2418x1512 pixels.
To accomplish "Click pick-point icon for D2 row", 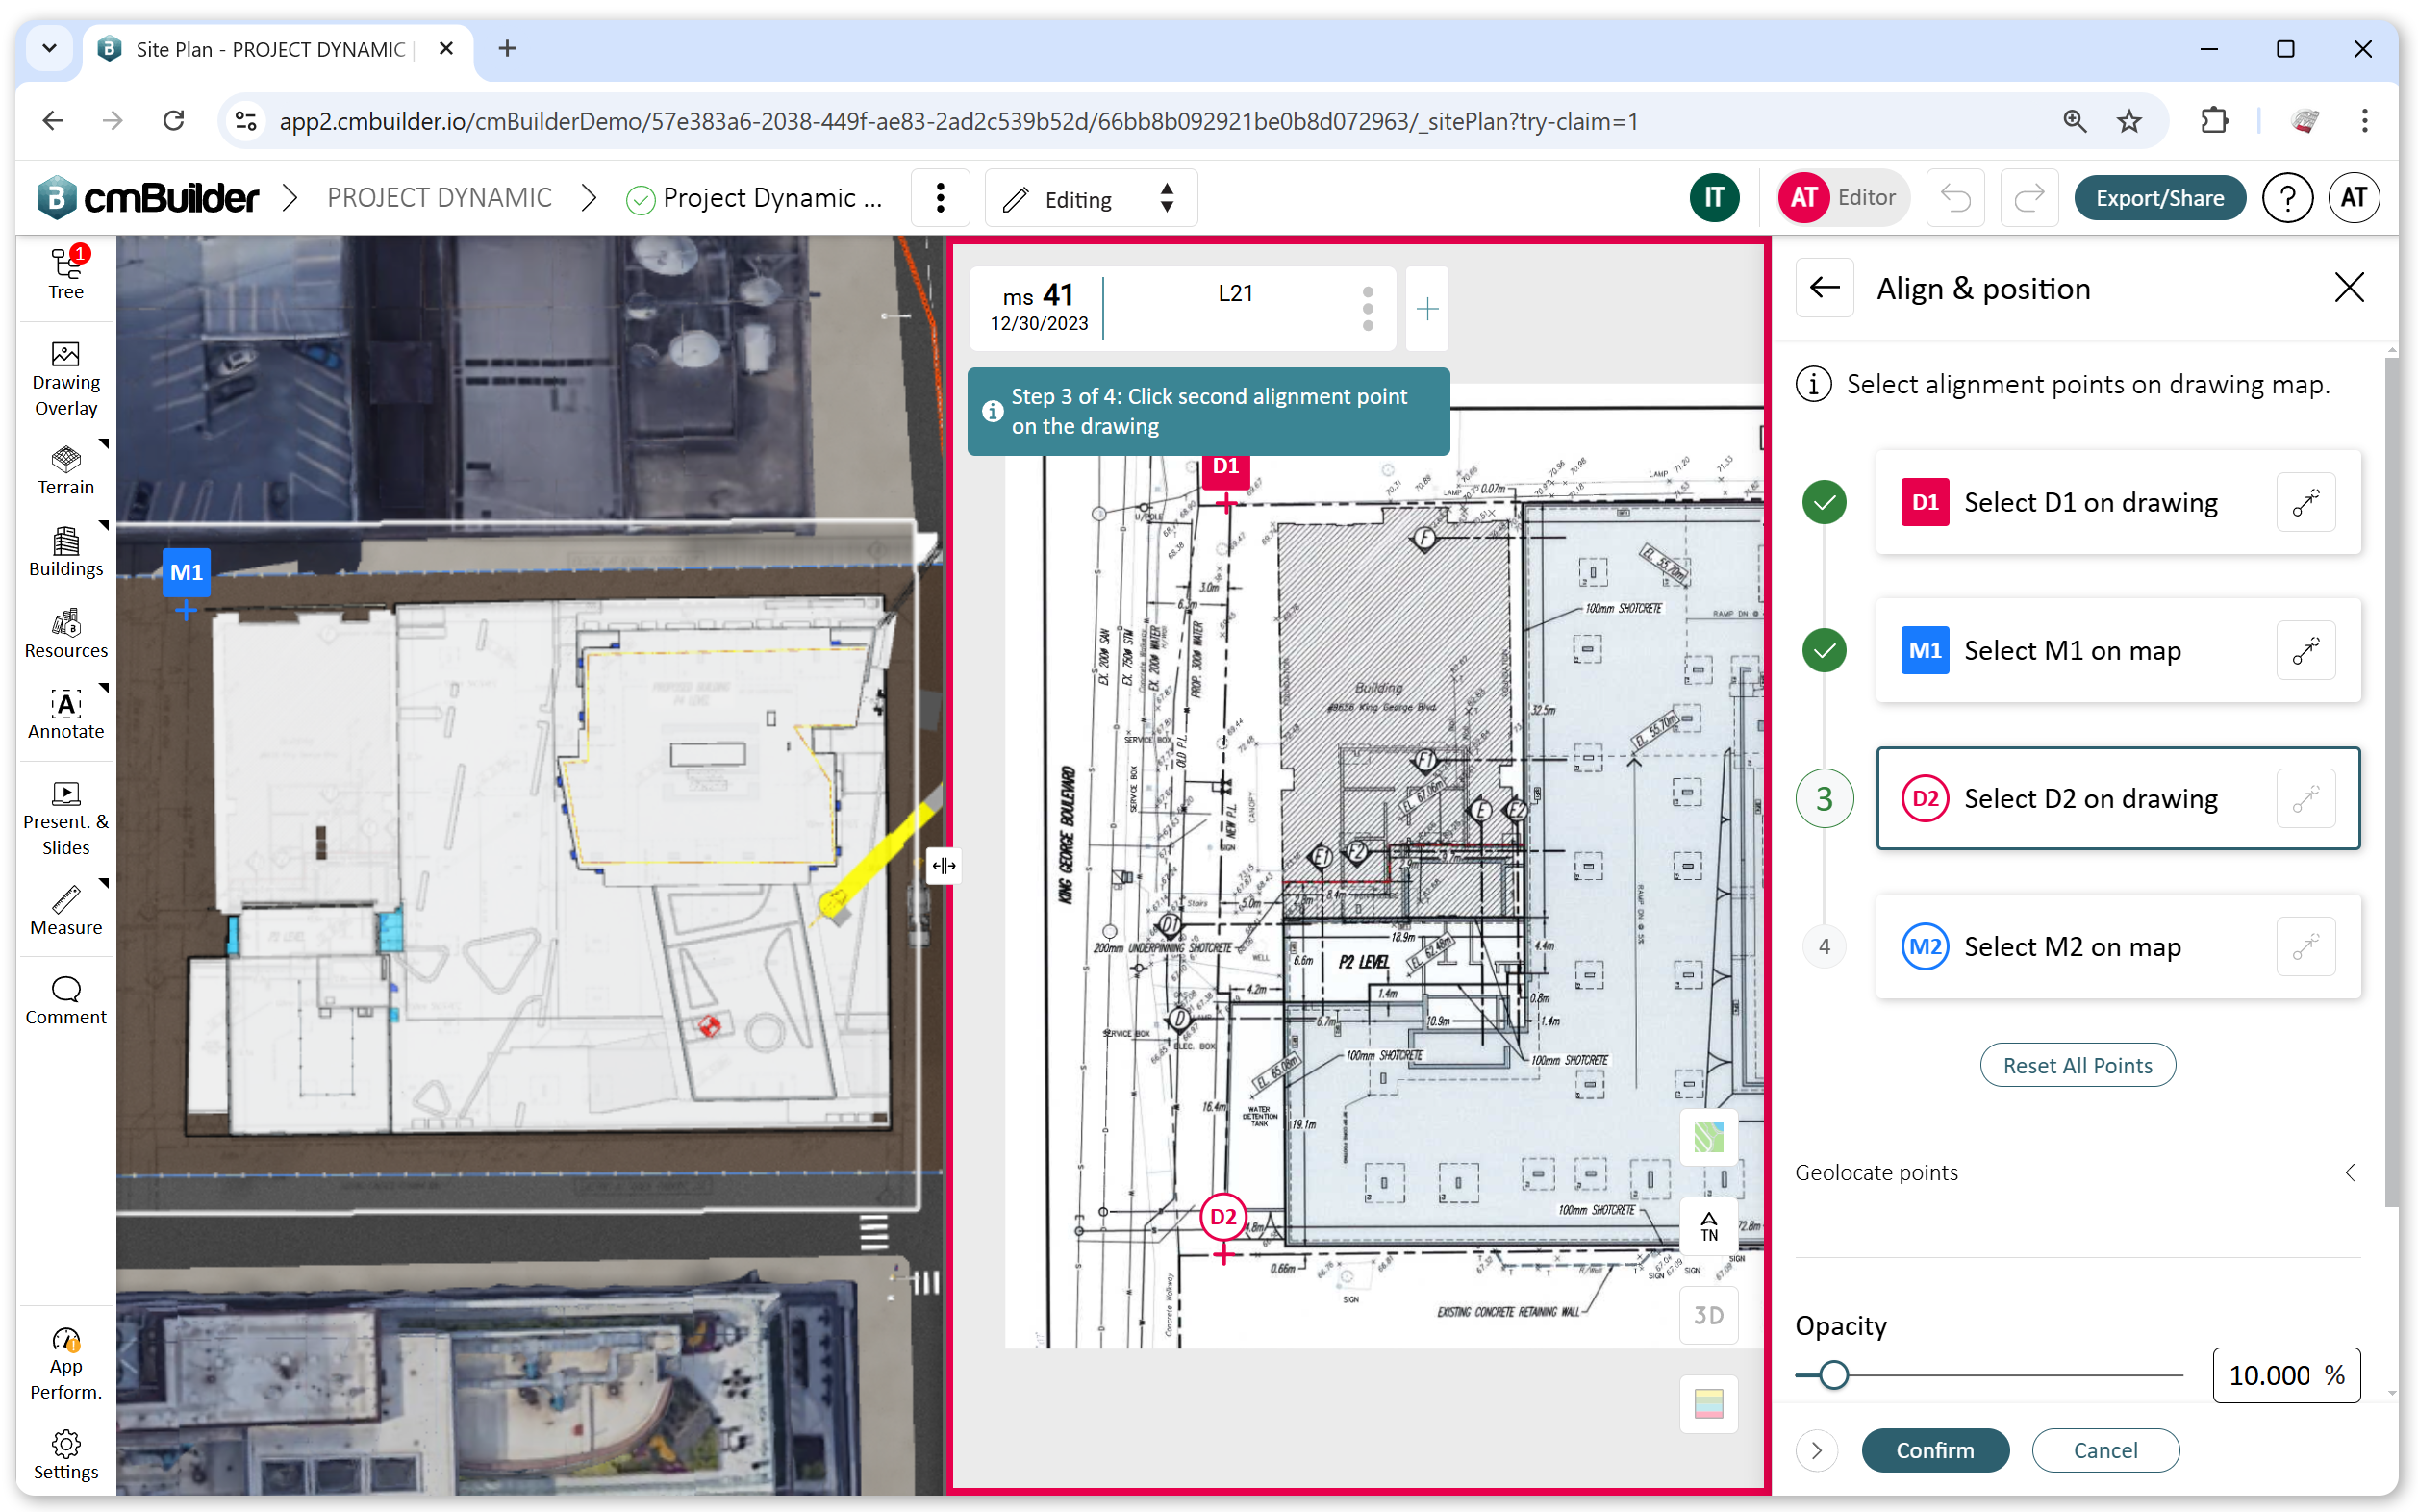I will coord(2306,798).
